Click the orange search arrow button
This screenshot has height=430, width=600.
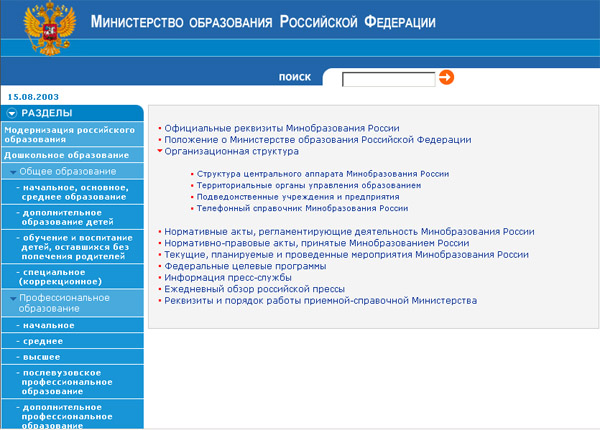coord(447,77)
